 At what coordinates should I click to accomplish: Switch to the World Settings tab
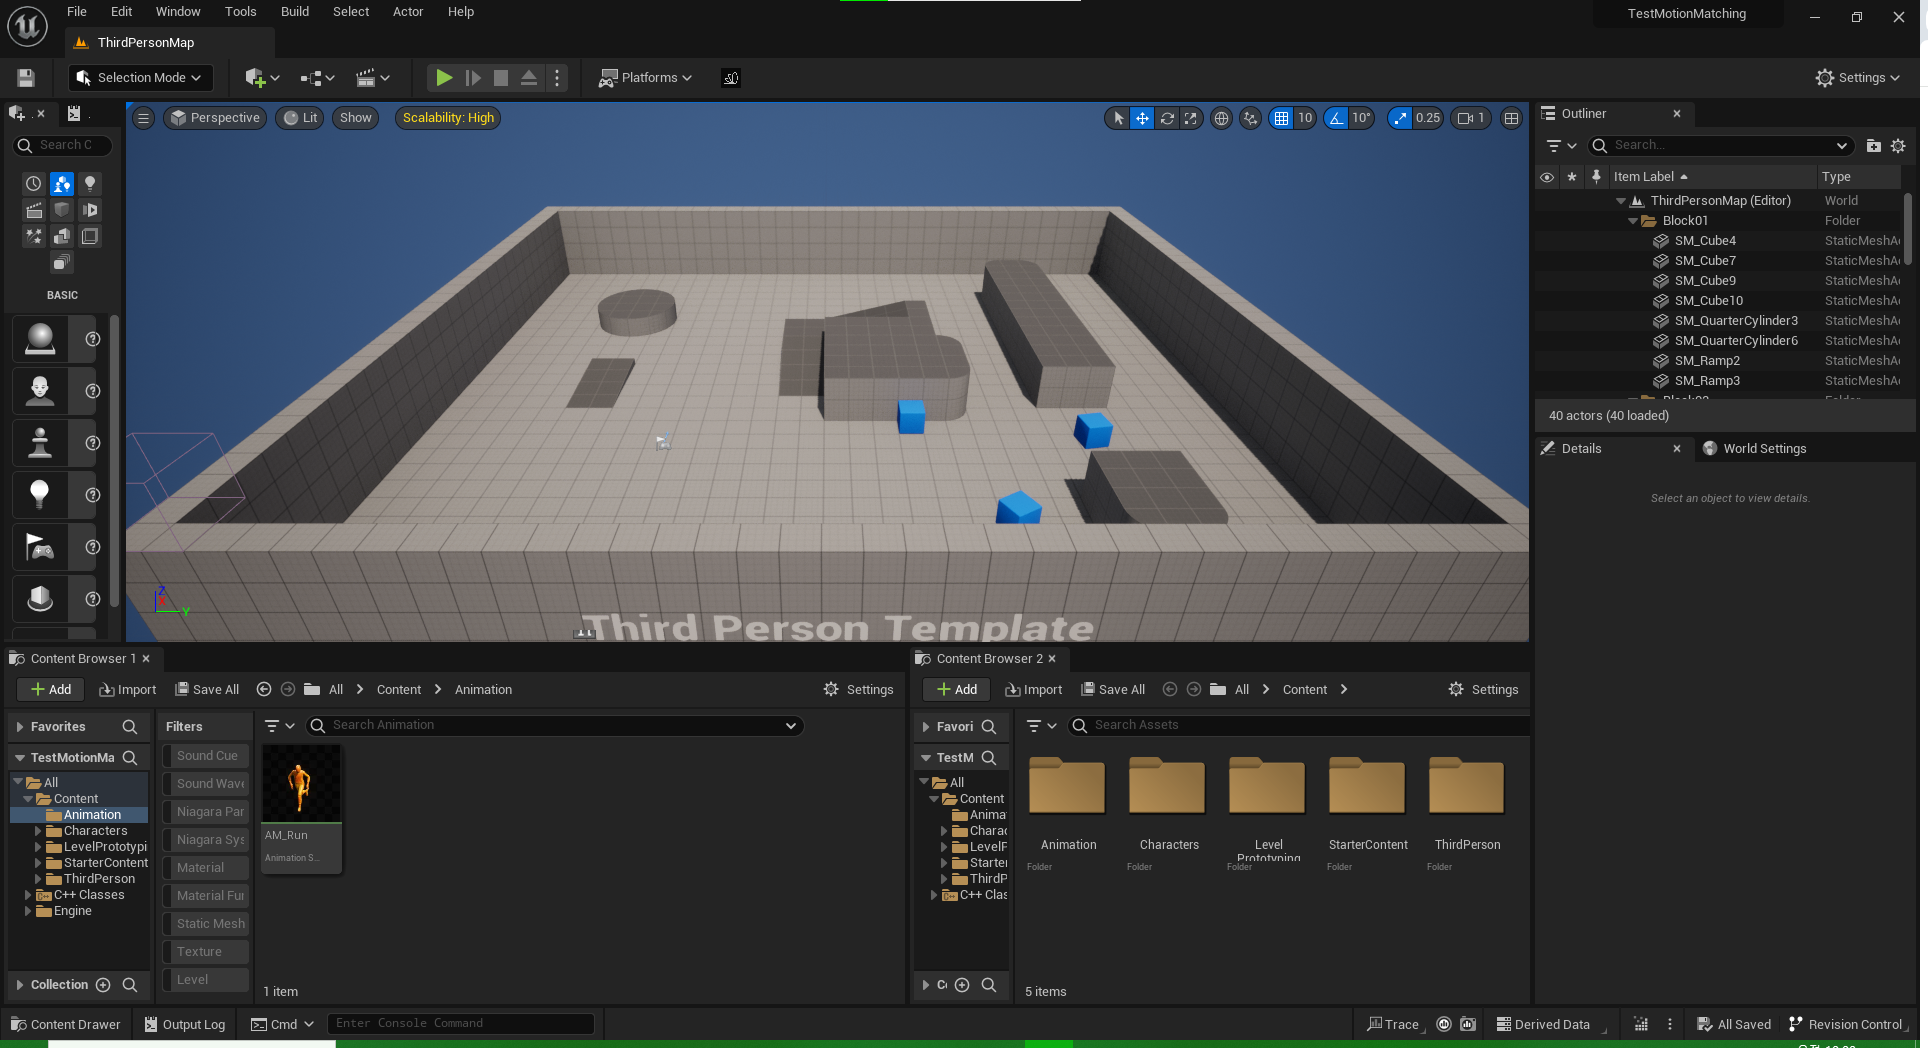pyautogui.click(x=1755, y=449)
